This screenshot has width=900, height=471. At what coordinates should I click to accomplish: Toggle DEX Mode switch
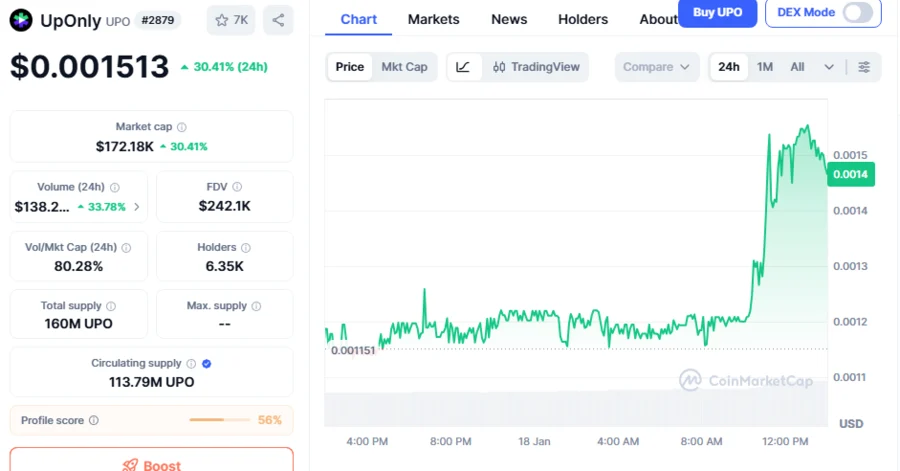click(858, 13)
